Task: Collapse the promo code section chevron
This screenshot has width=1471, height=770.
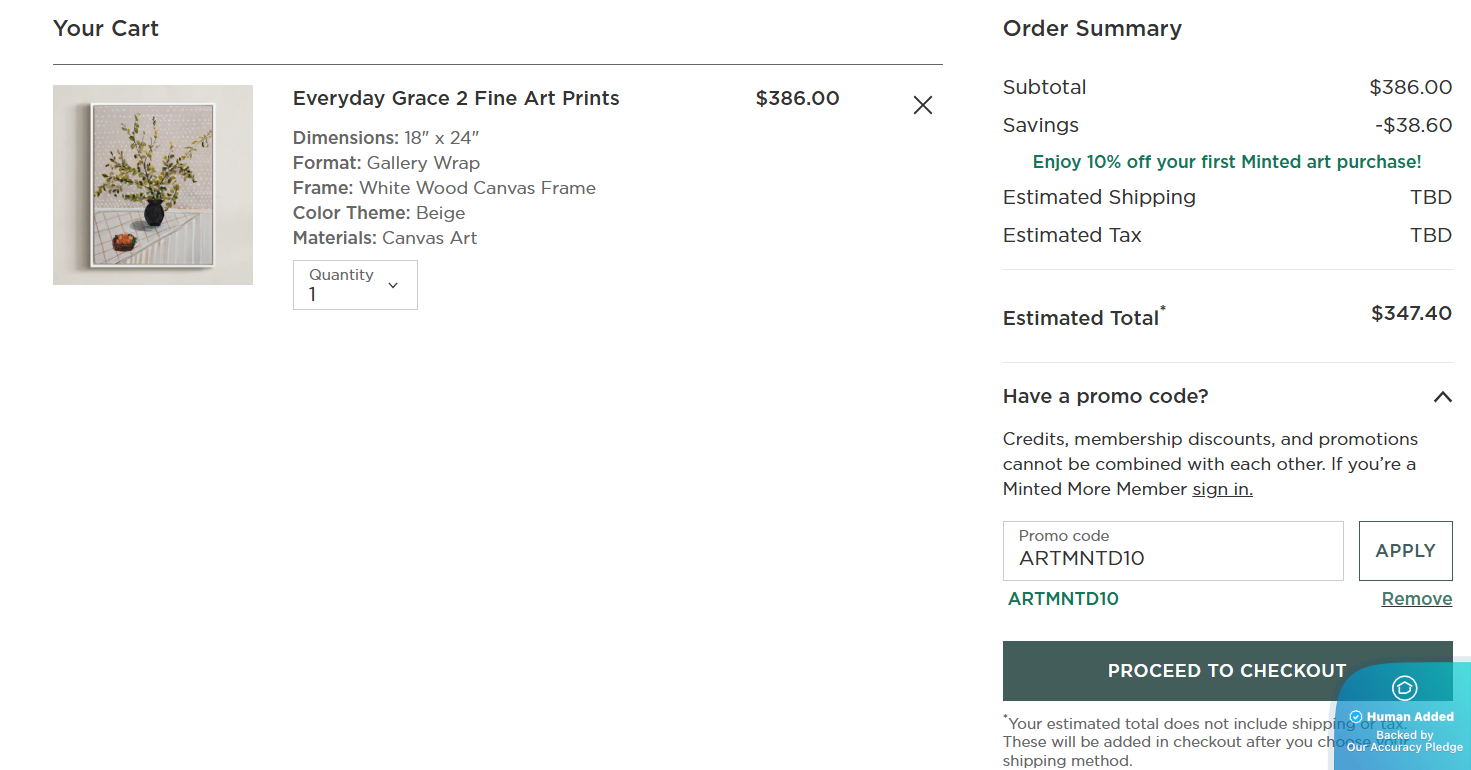Action: (x=1441, y=397)
